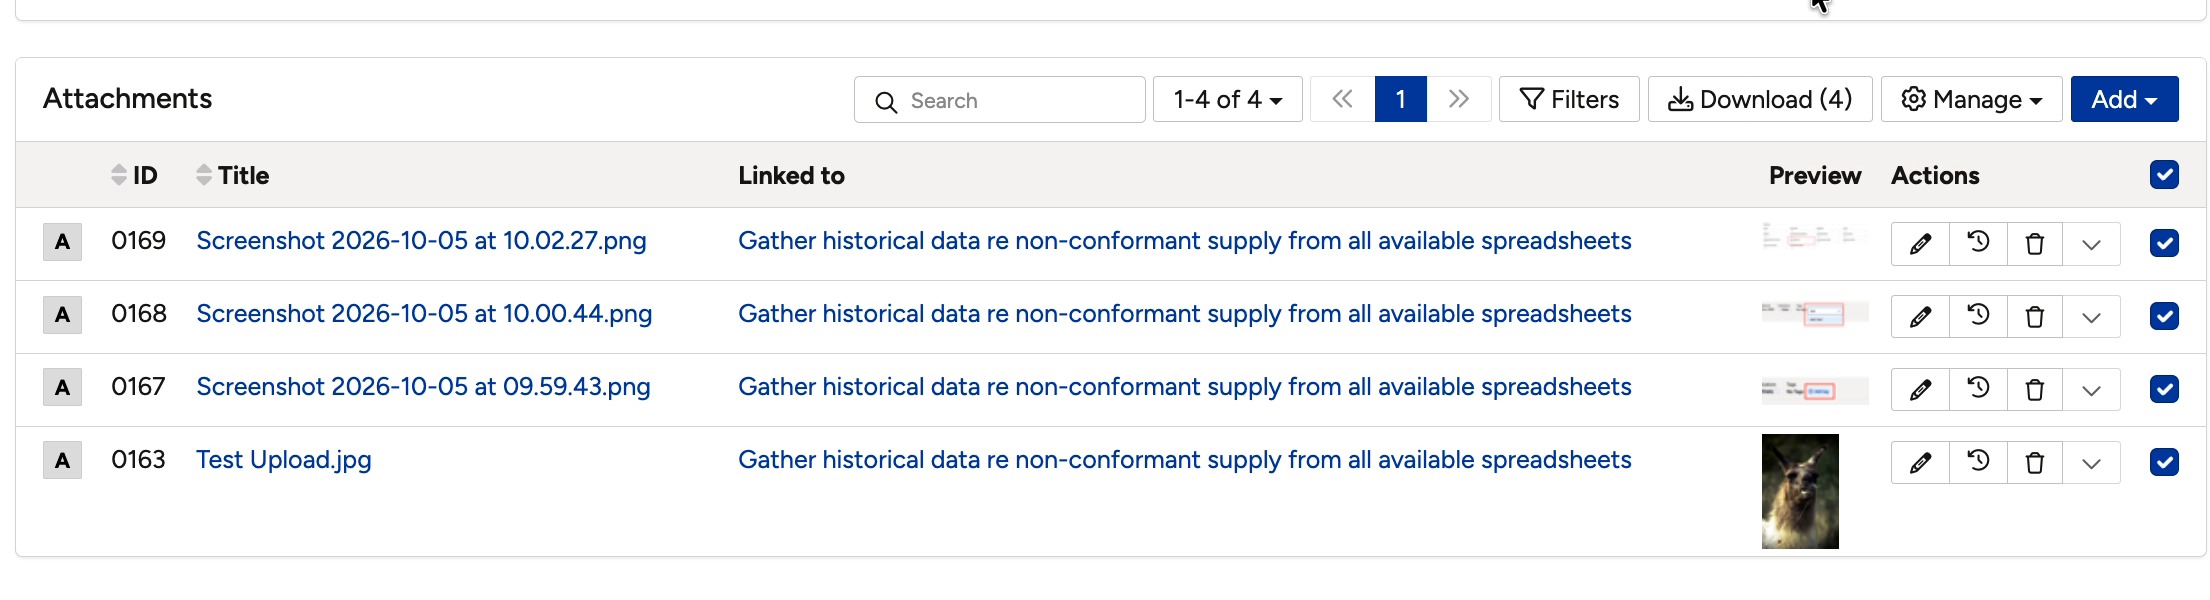Delete attachment 0169 with trash icon
The width and height of the screenshot is (2210, 600).
tap(2035, 244)
